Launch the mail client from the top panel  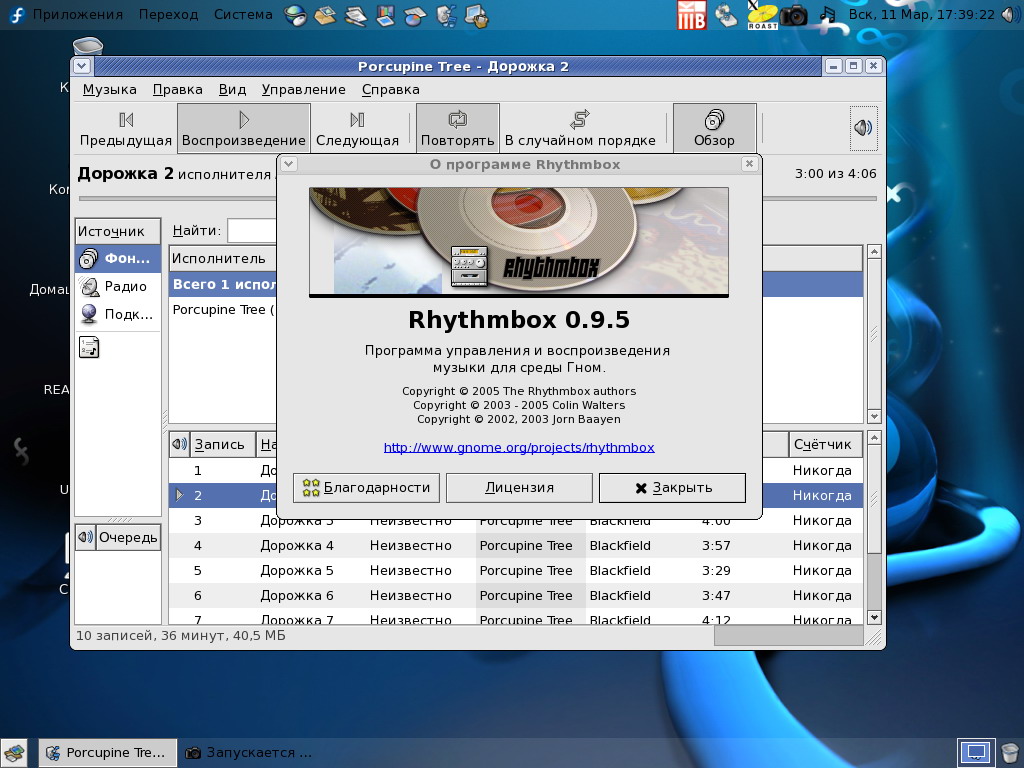325,15
